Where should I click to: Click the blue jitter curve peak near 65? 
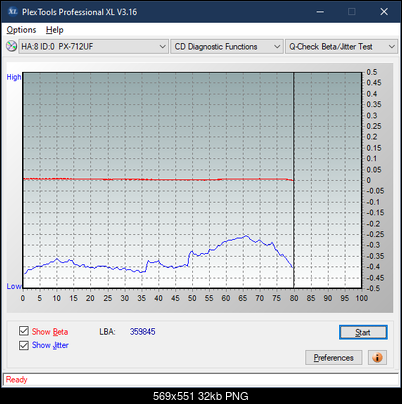(x=246, y=236)
